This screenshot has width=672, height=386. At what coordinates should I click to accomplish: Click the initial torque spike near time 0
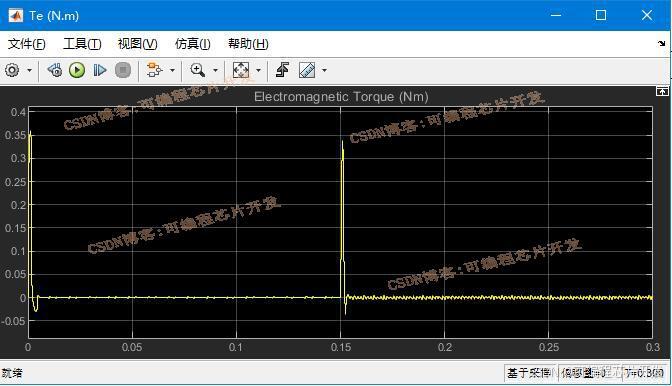point(30,214)
